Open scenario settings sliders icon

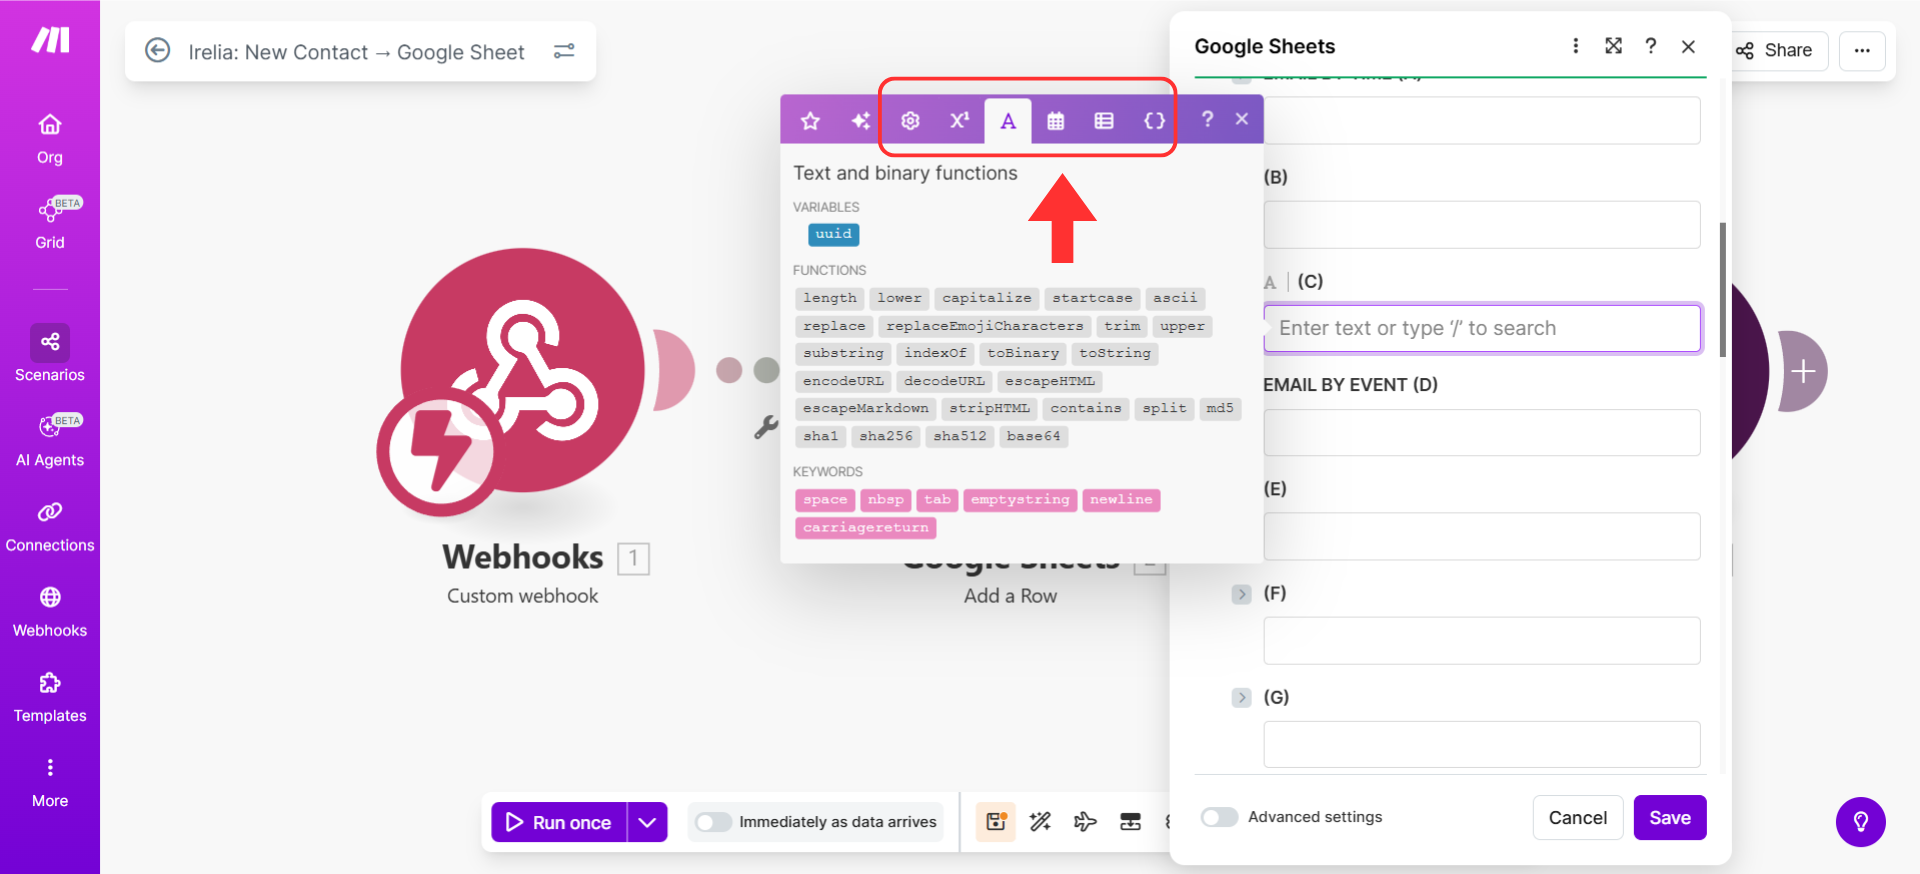(564, 50)
